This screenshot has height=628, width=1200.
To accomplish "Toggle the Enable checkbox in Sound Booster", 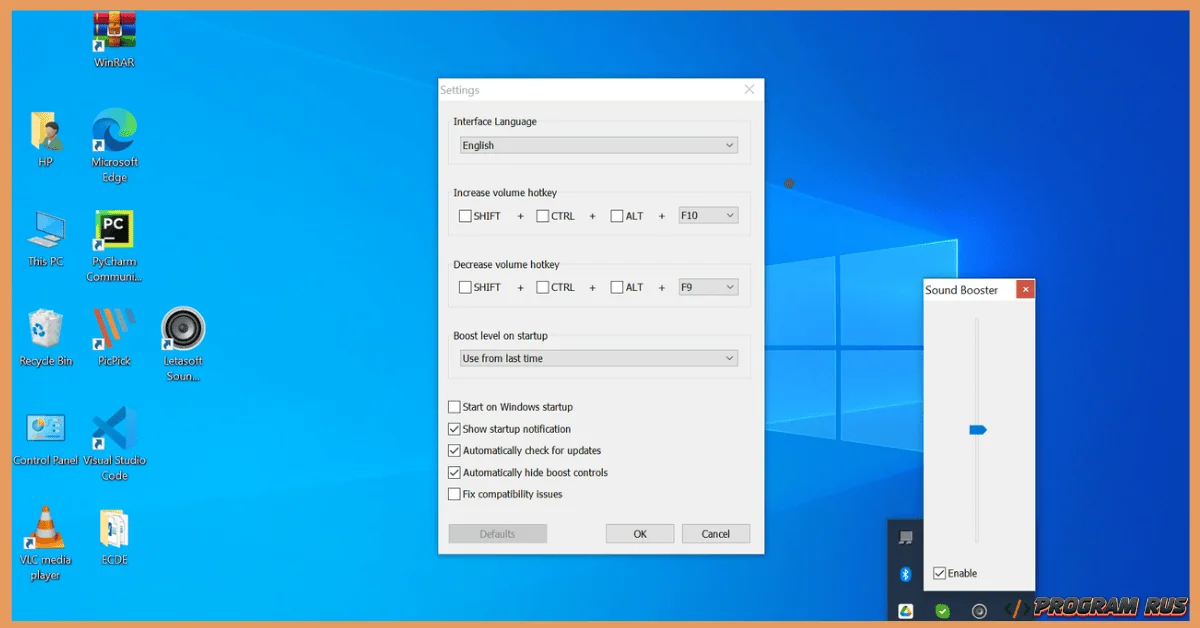I will pyautogui.click(x=939, y=573).
